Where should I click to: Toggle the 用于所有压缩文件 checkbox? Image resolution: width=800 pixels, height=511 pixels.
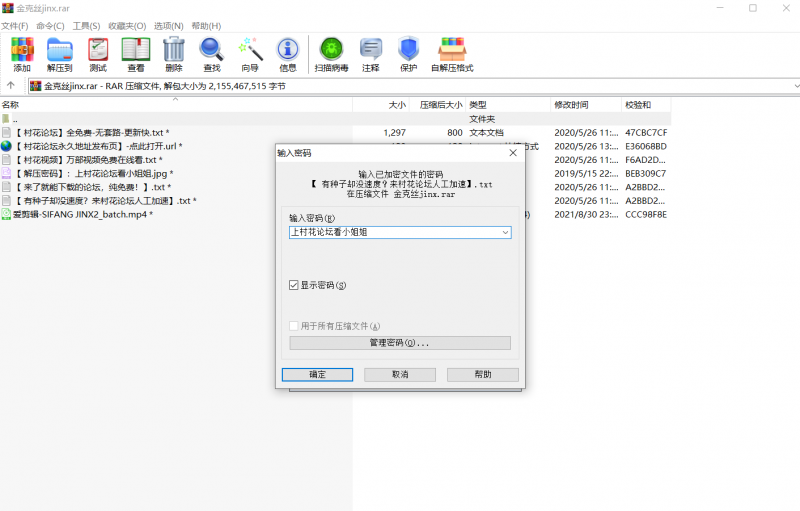(294, 326)
